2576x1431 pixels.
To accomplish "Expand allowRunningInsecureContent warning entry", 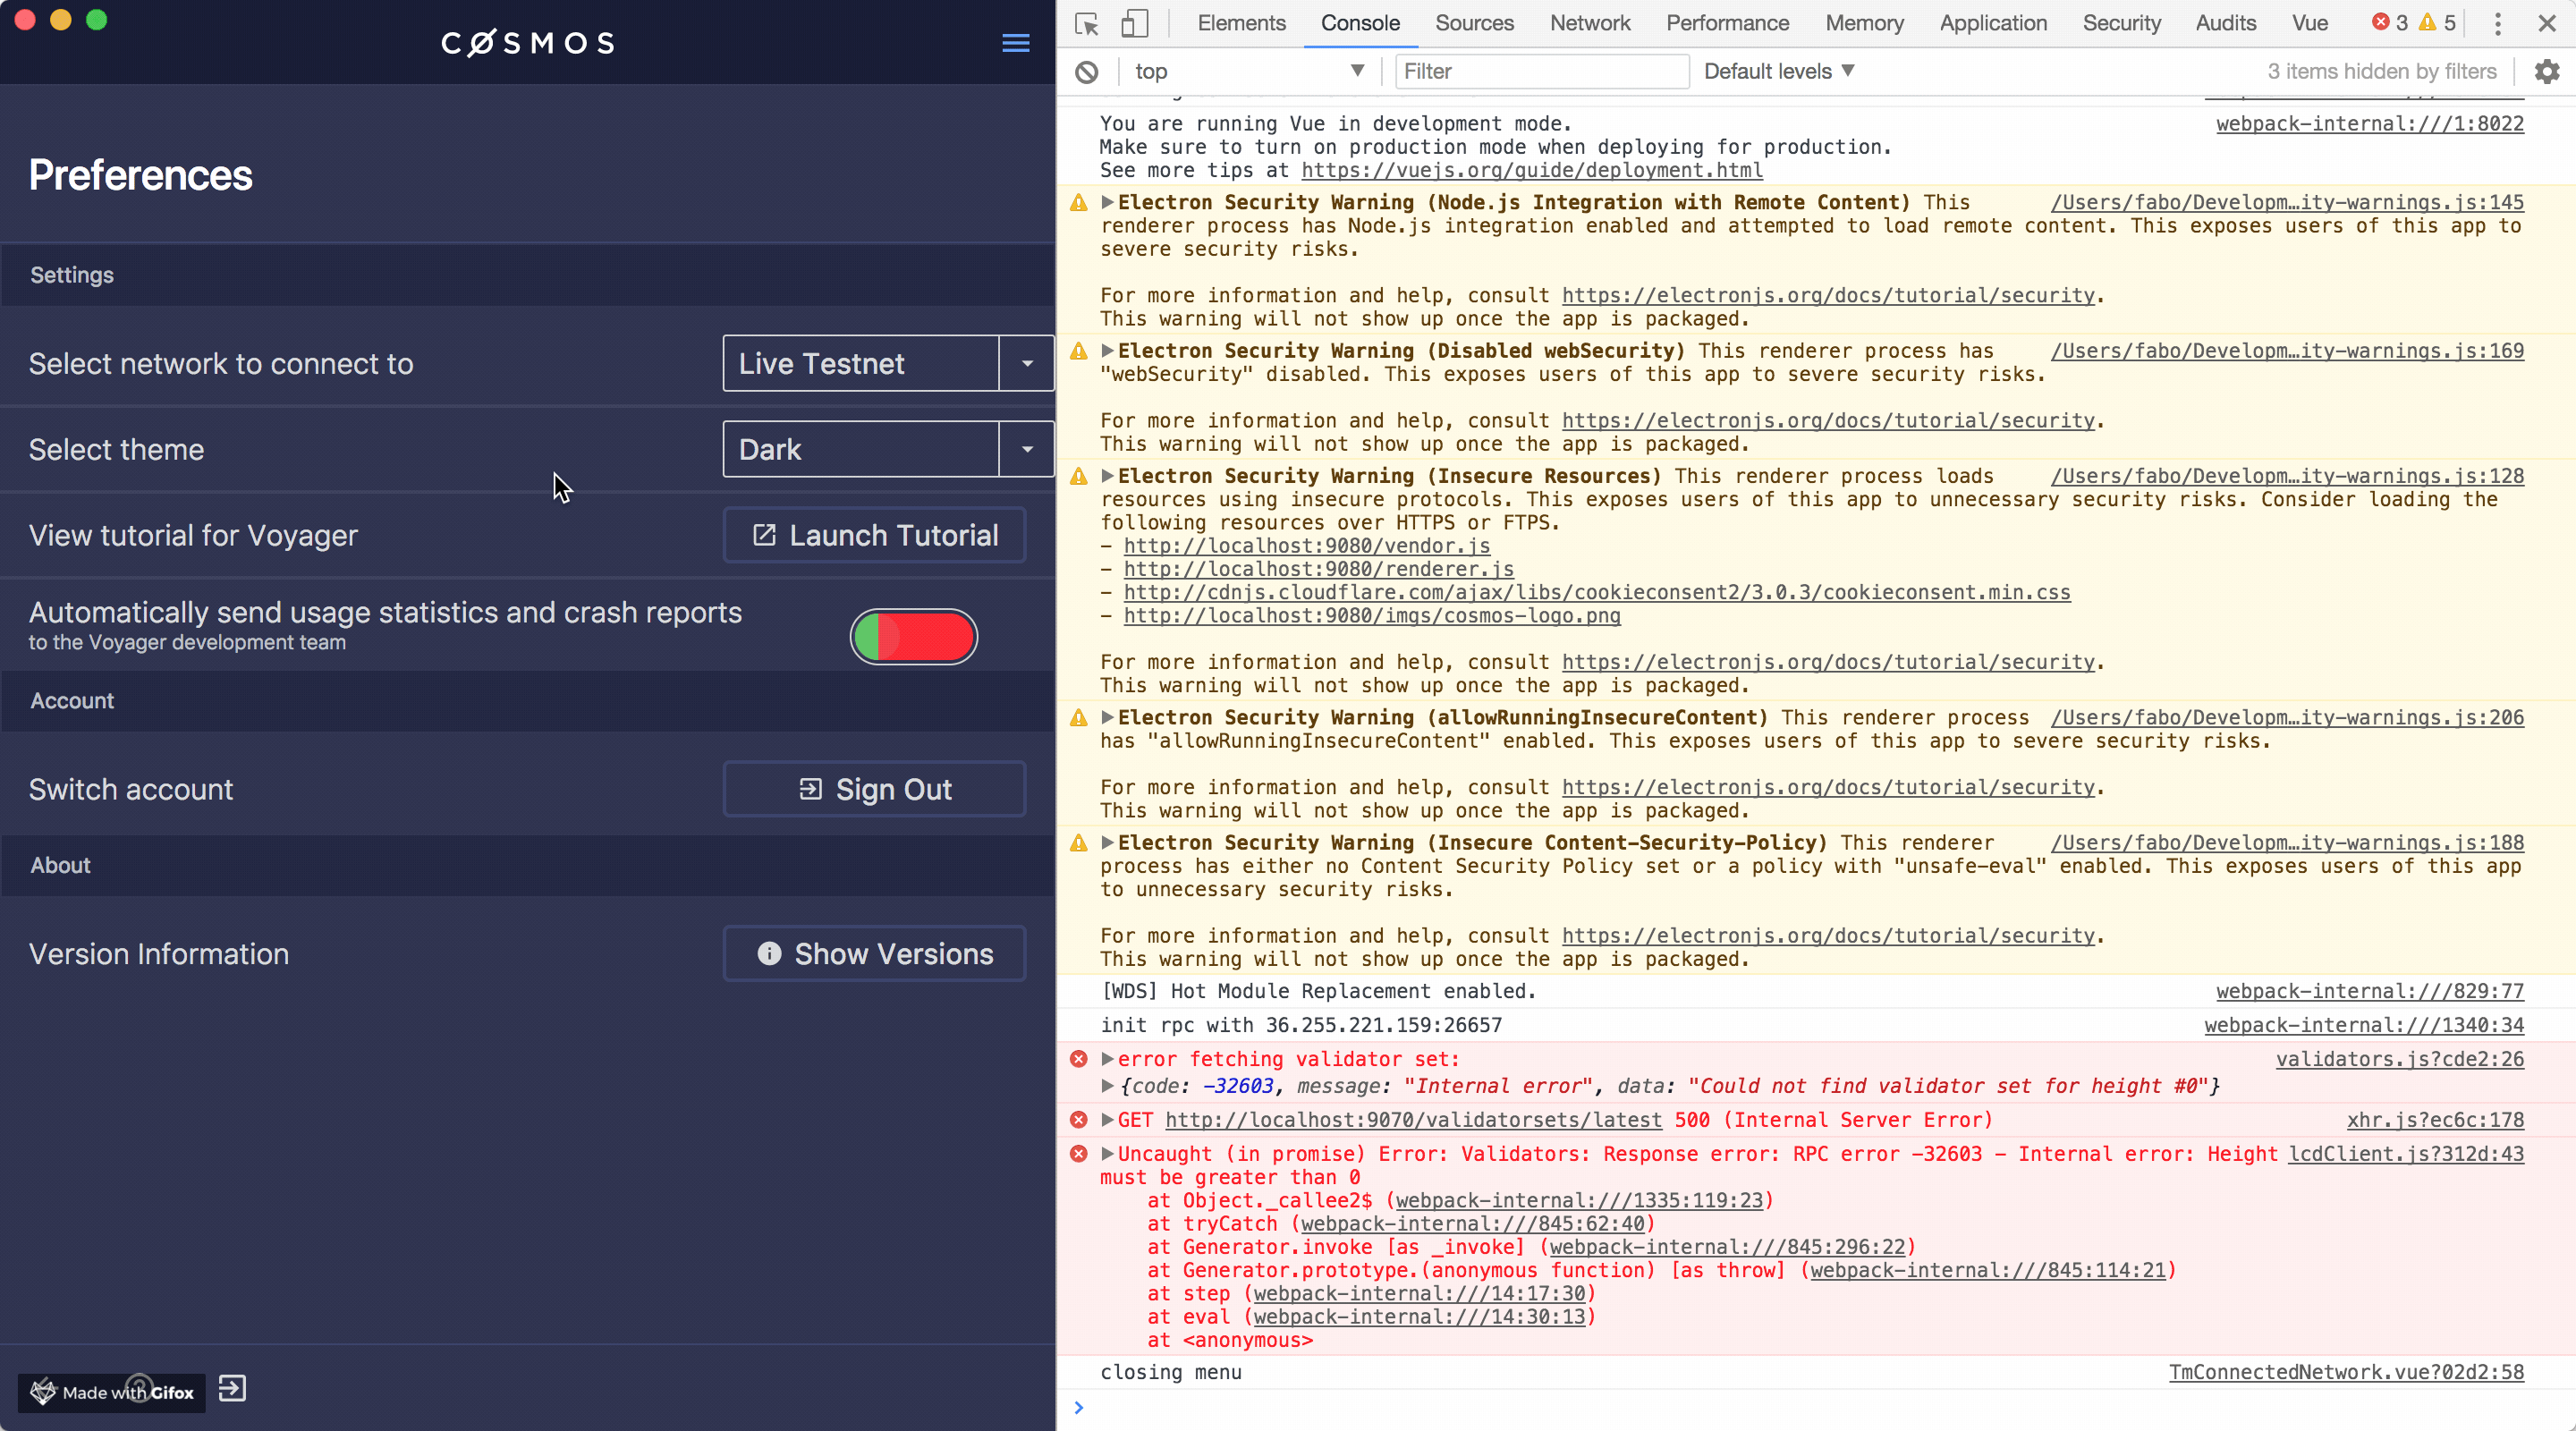I will (x=1107, y=717).
